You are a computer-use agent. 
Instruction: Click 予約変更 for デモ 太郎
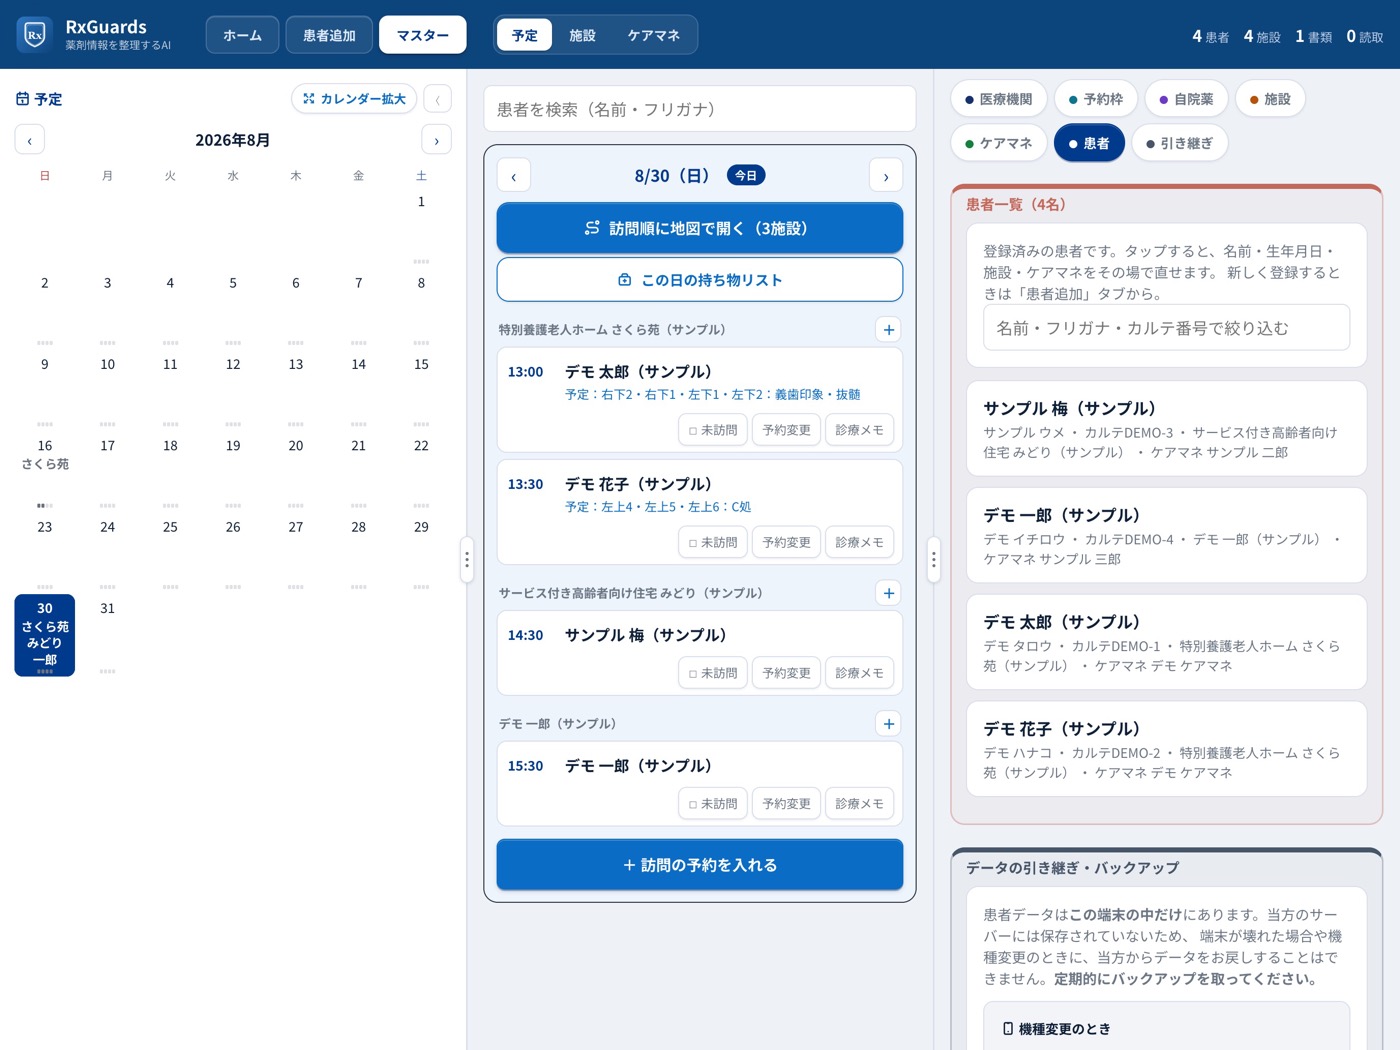(786, 430)
